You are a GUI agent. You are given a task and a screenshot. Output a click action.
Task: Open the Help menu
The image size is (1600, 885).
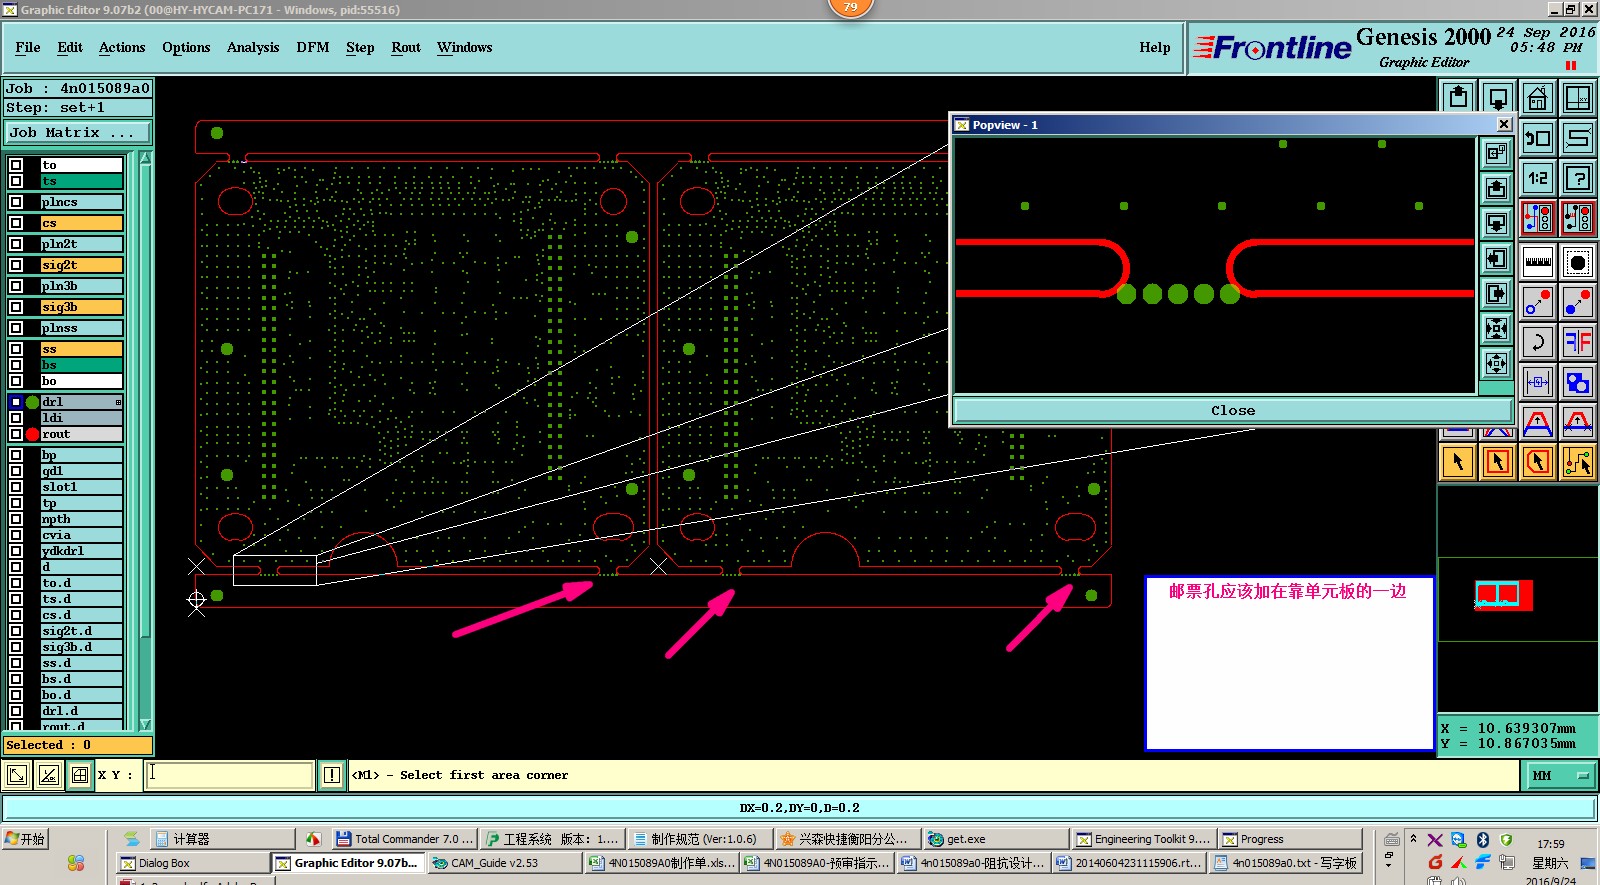(1155, 47)
